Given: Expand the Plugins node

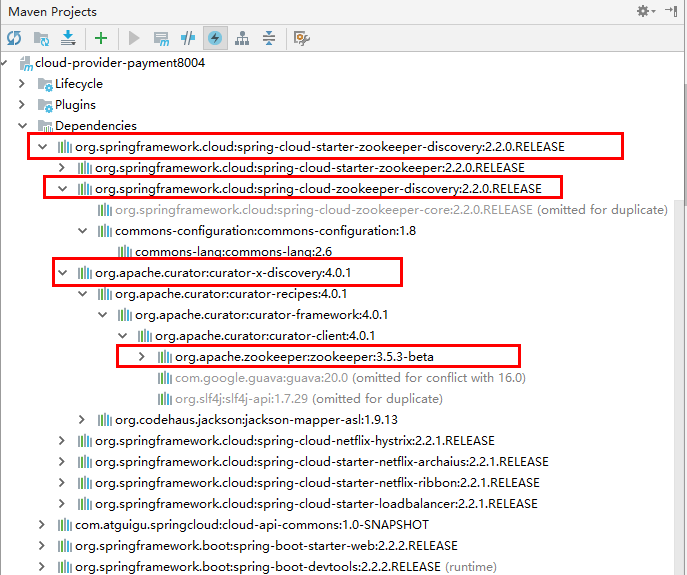Looking at the screenshot, I should pyautogui.click(x=22, y=104).
